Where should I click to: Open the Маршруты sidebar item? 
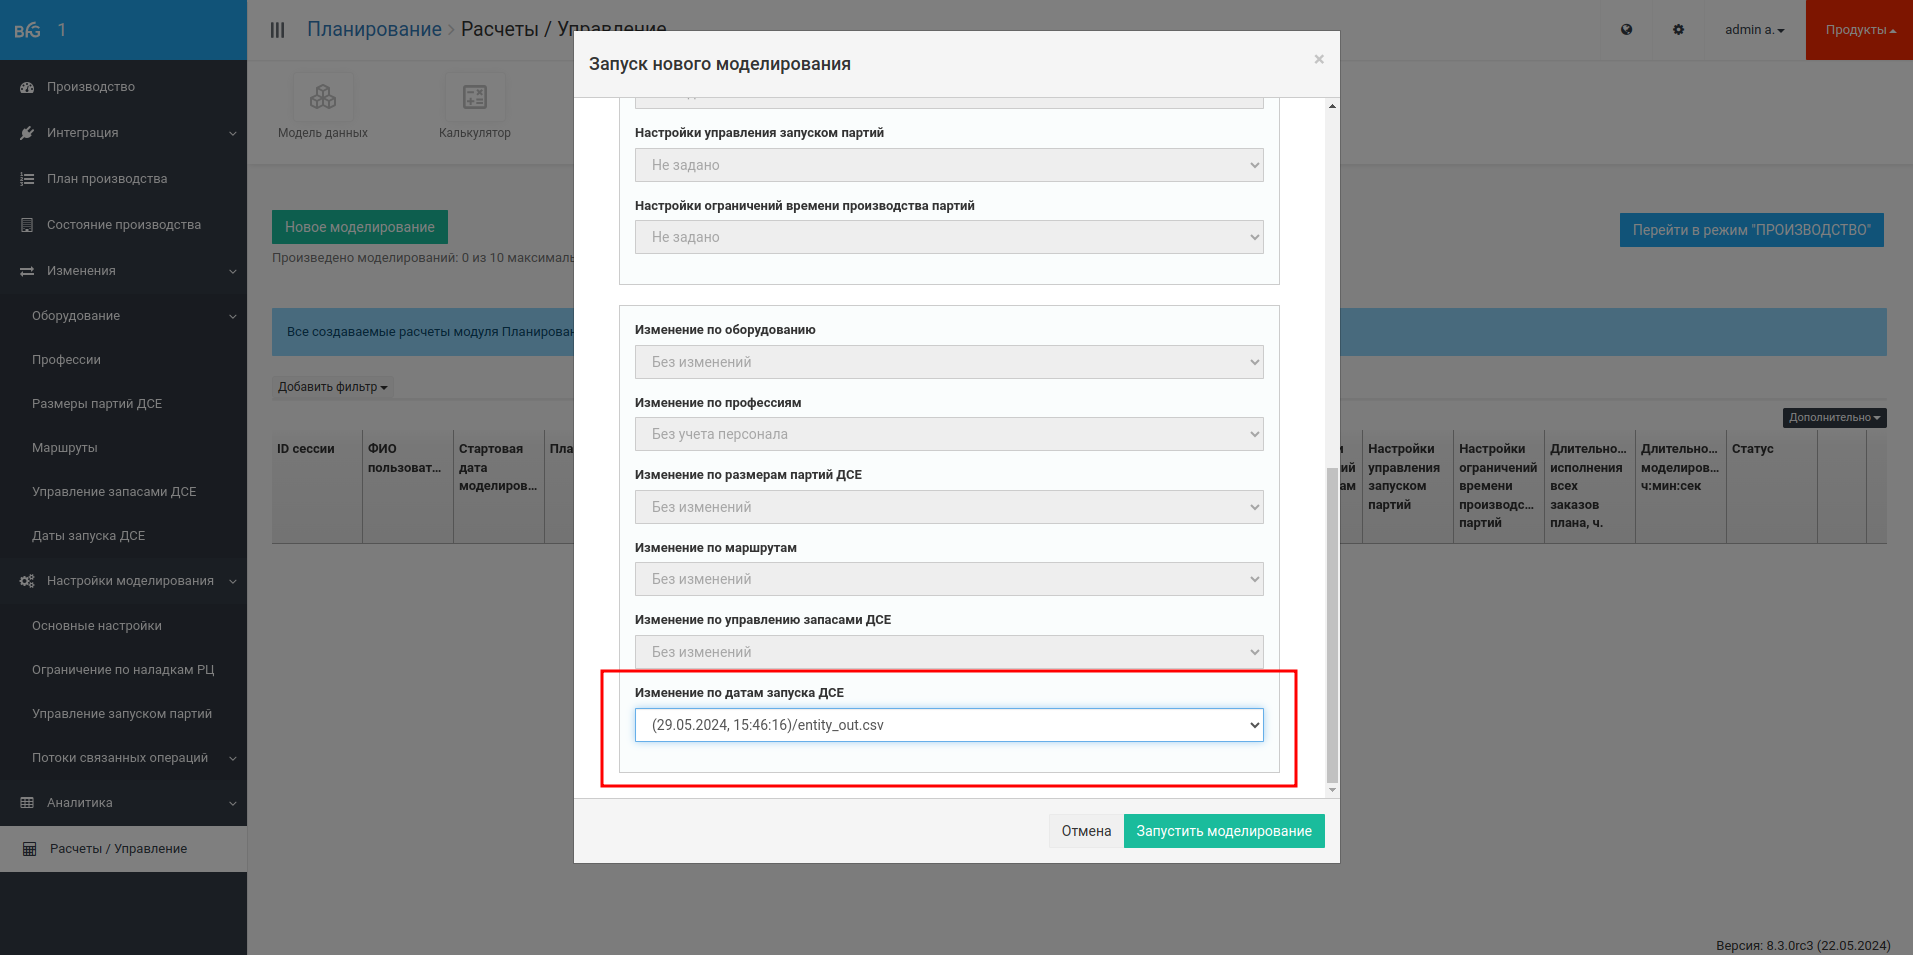pyautogui.click(x=65, y=448)
